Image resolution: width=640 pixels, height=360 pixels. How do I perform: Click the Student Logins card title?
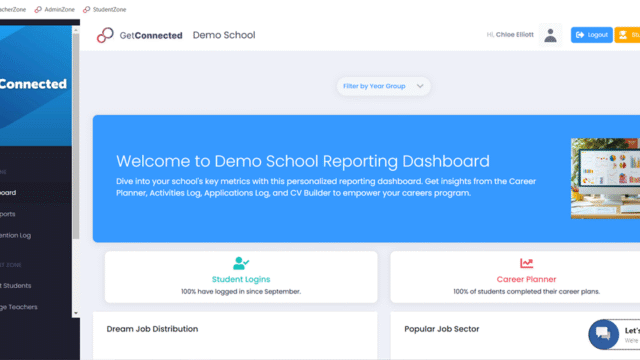click(x=241, y=279)
